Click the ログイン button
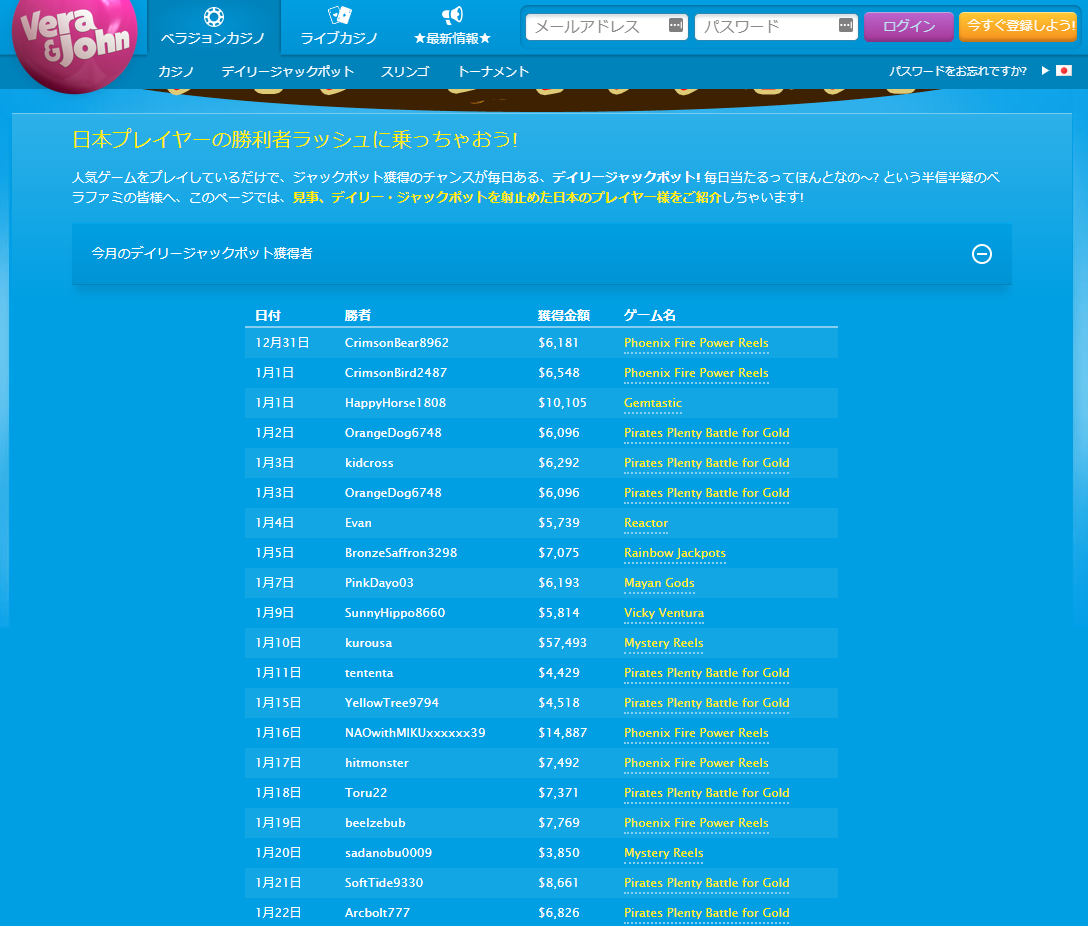The height and width of the screenshot is (926, 1088). pyautogui.click(x=909, y=26)
